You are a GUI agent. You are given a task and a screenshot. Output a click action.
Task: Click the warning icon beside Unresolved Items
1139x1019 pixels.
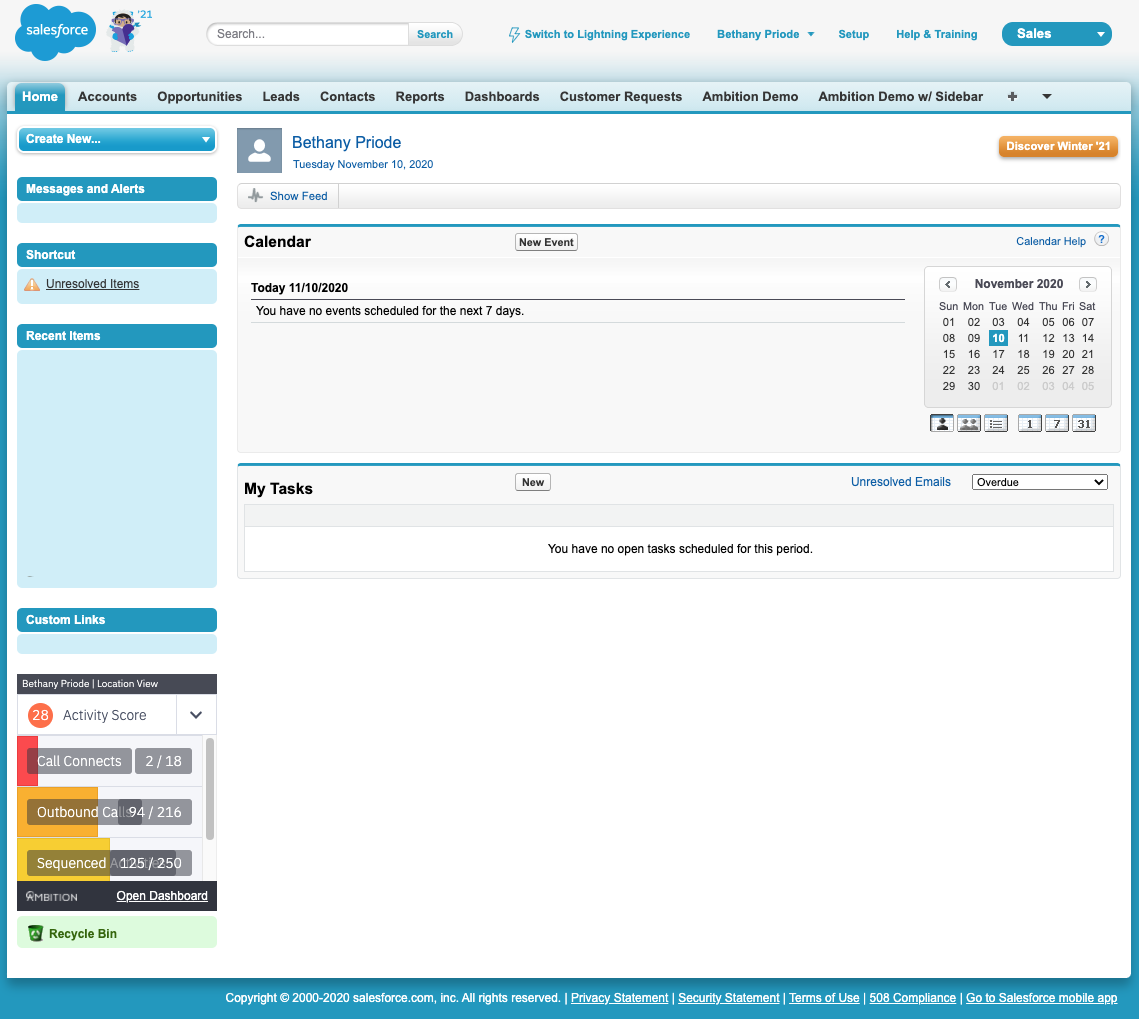pyautogui.click(x=32, y=284)
